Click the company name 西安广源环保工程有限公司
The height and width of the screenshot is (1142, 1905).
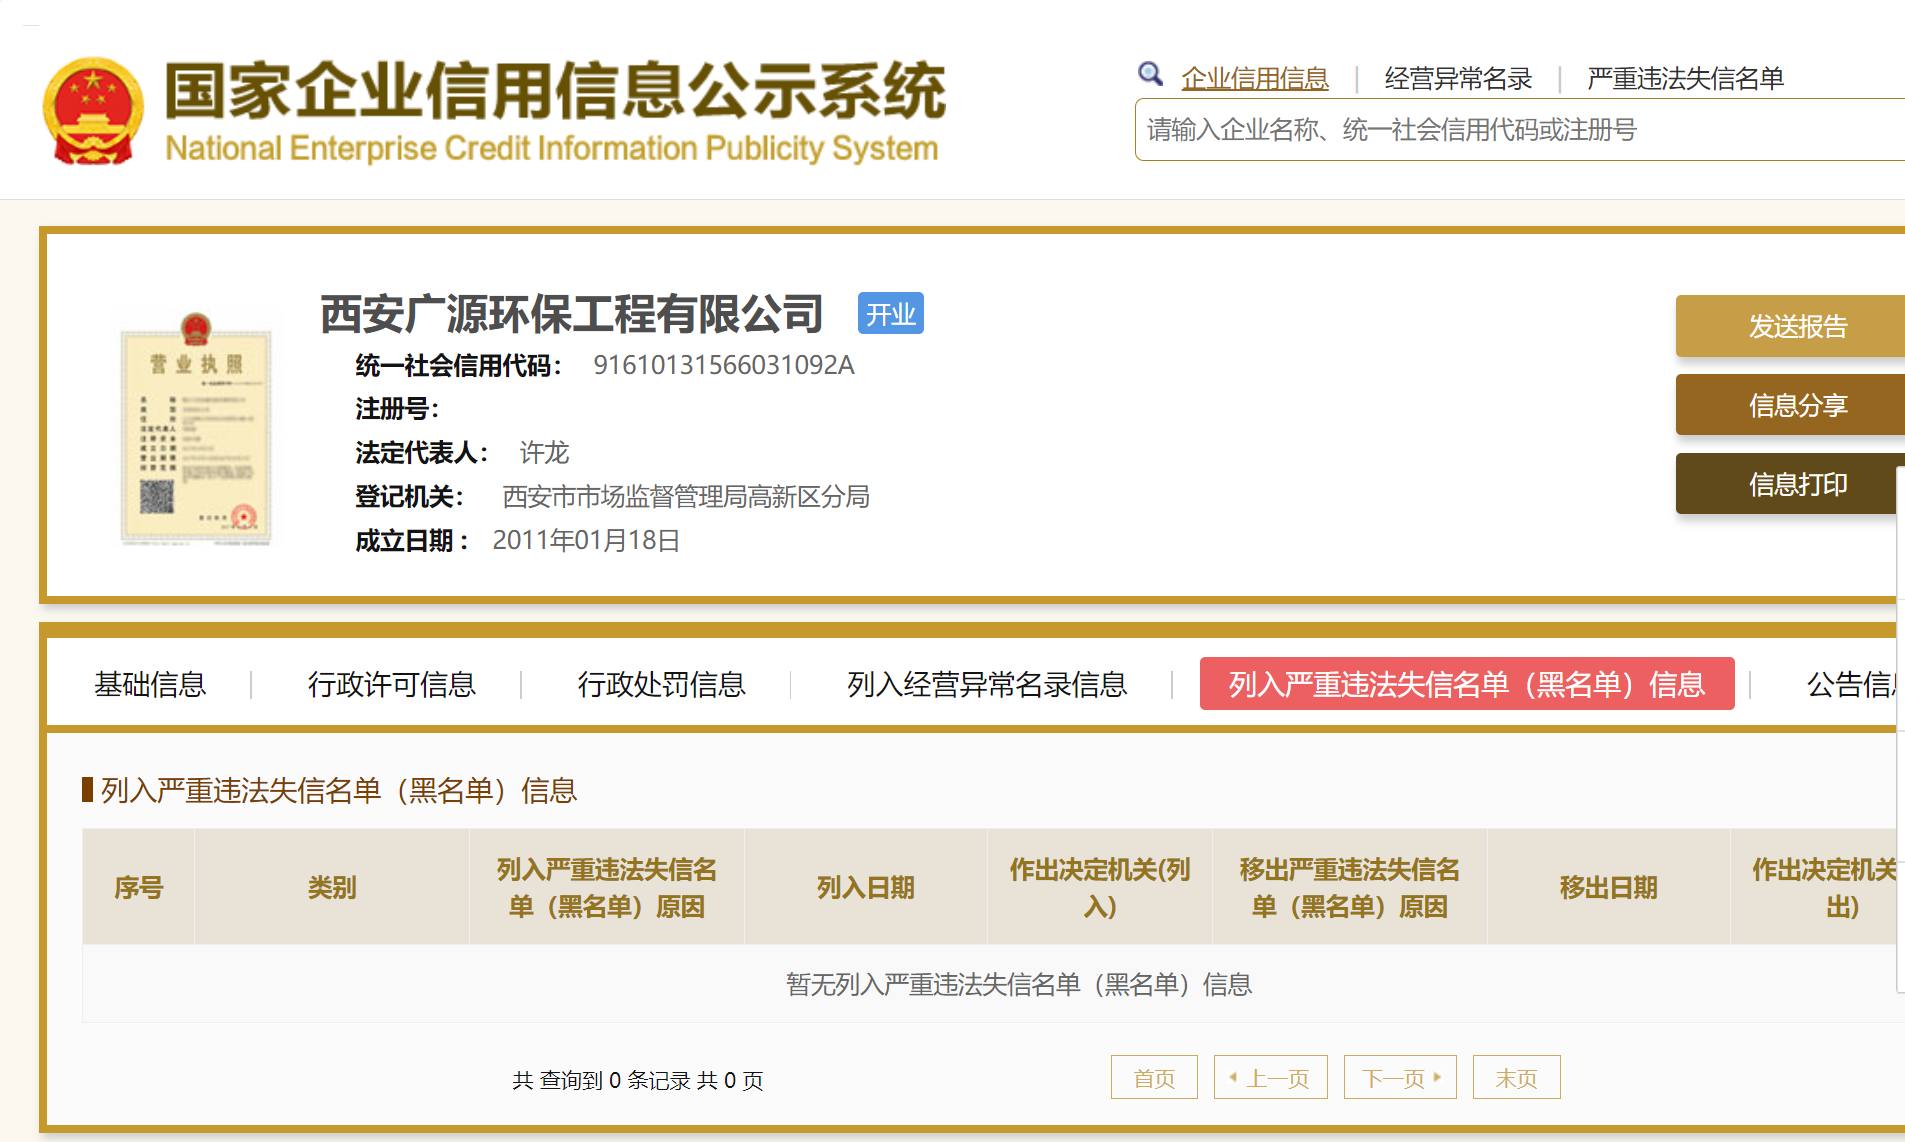click(571, 314)
